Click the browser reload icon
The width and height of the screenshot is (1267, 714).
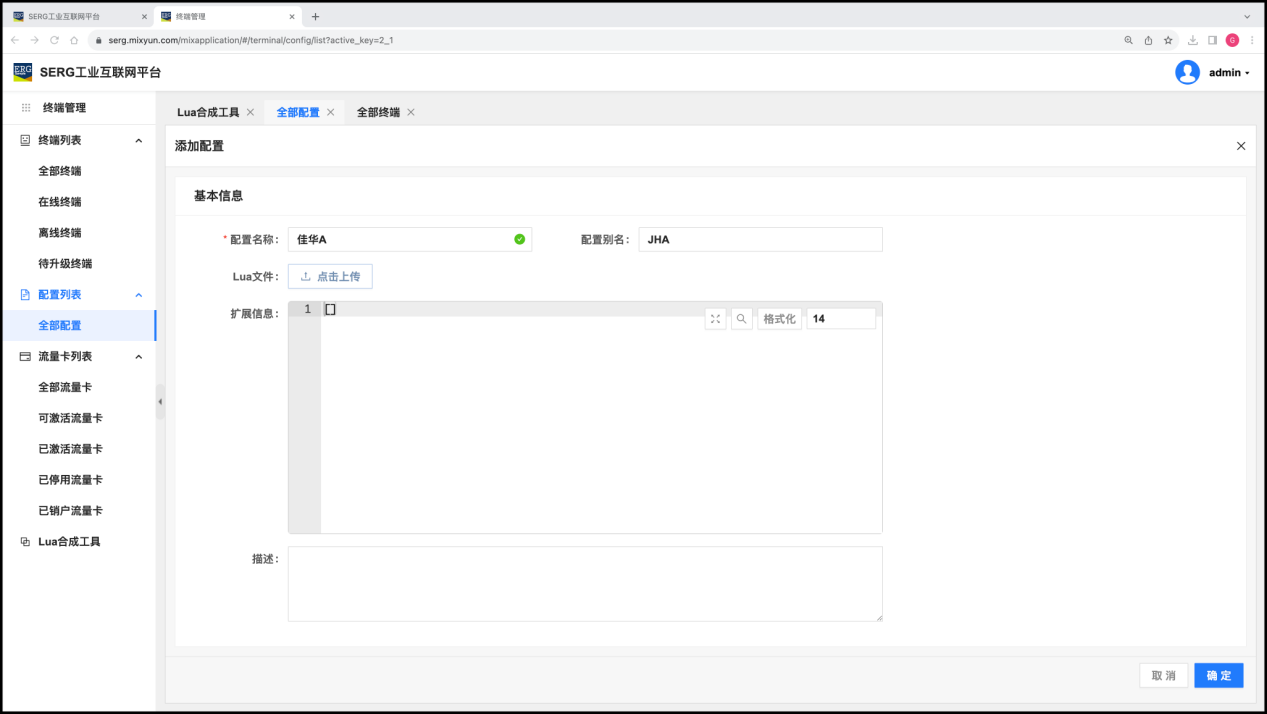click(x=55, y=40)
